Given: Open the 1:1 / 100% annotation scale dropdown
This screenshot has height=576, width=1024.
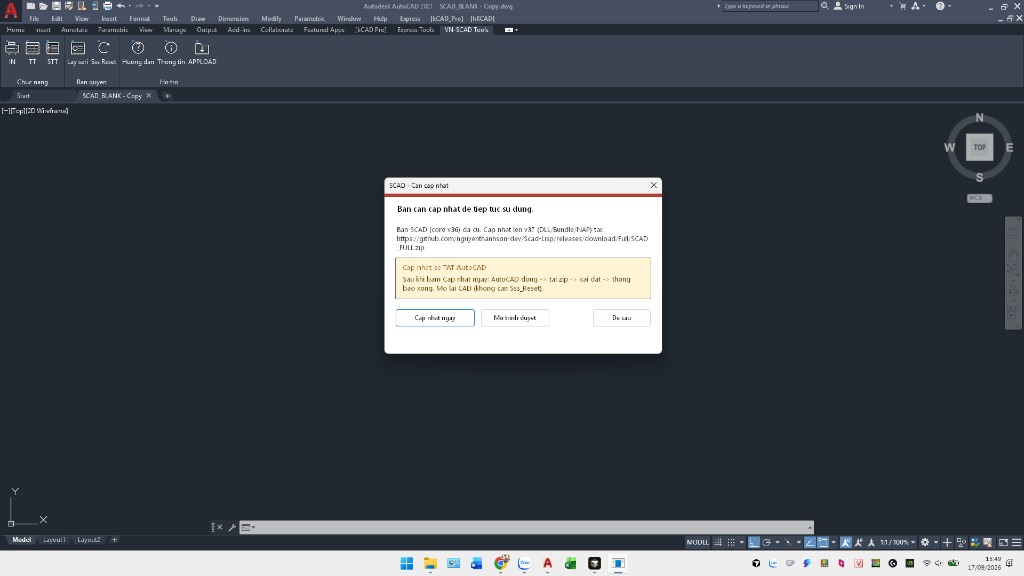Looking at the screenshot, I should (898, 542).
